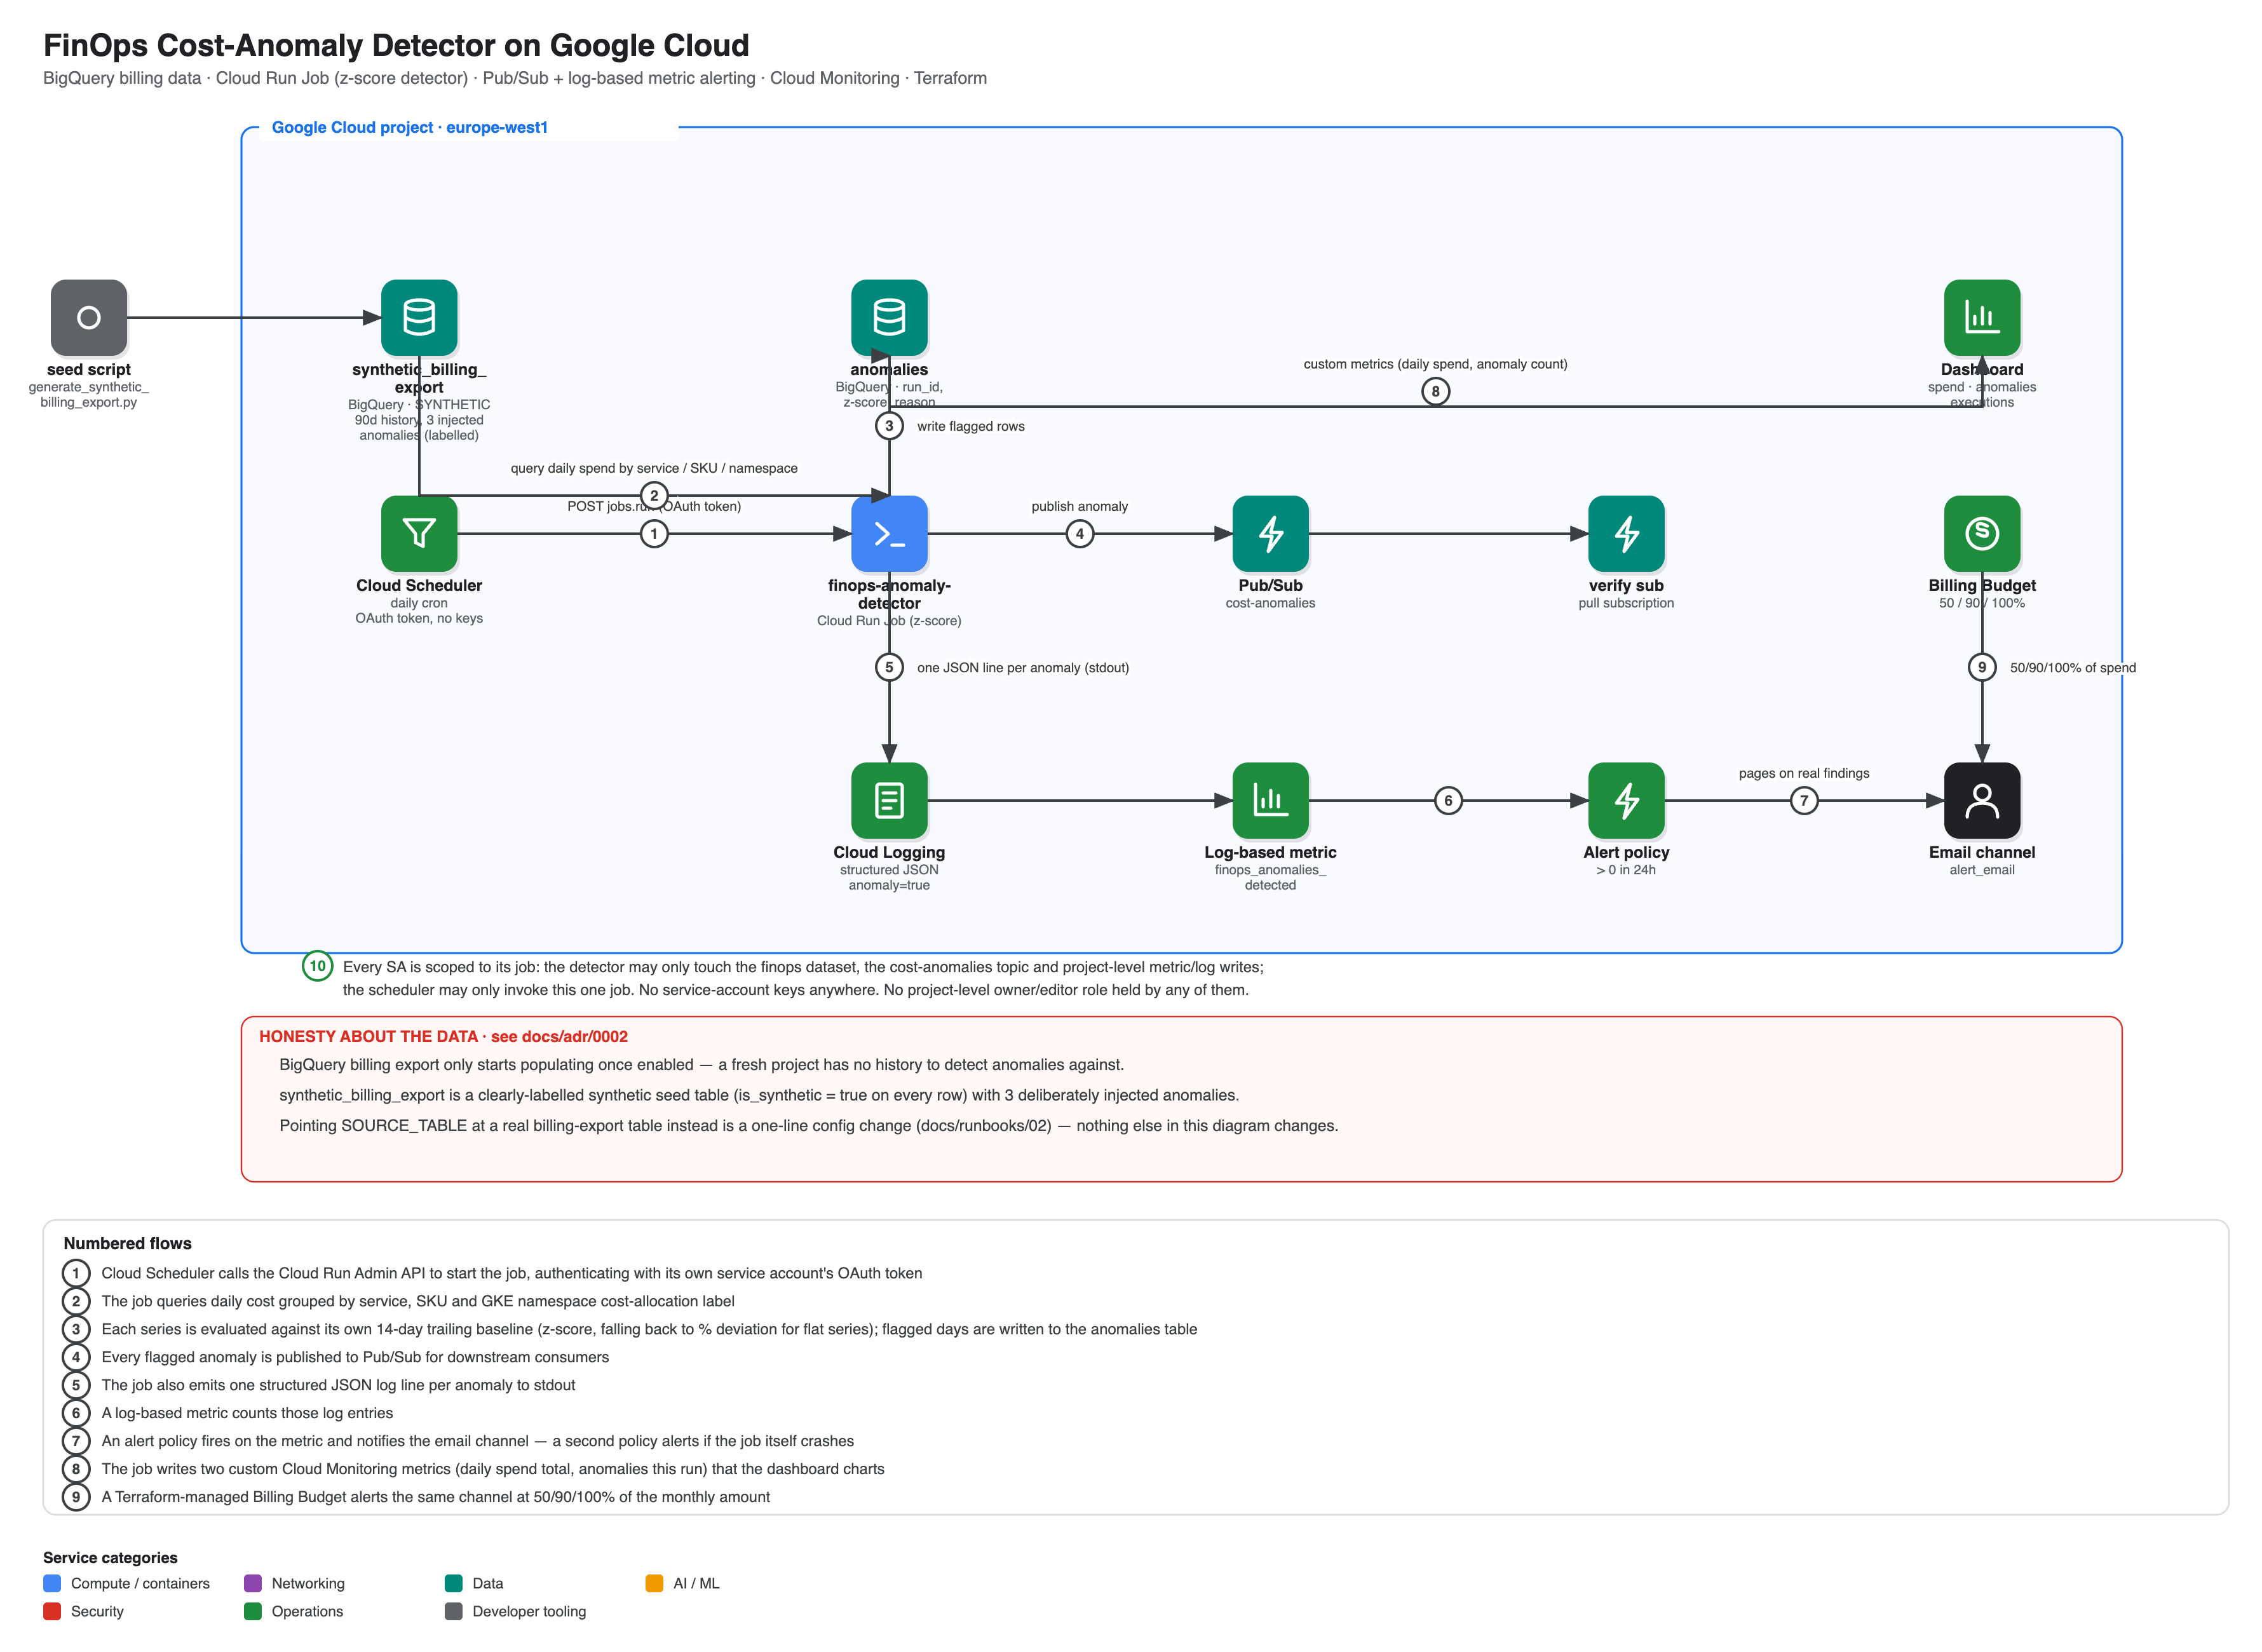Viewport: 2262px width, 1652px height.
Task: Click the Security red legend swatch
Action: point(52,1612)
